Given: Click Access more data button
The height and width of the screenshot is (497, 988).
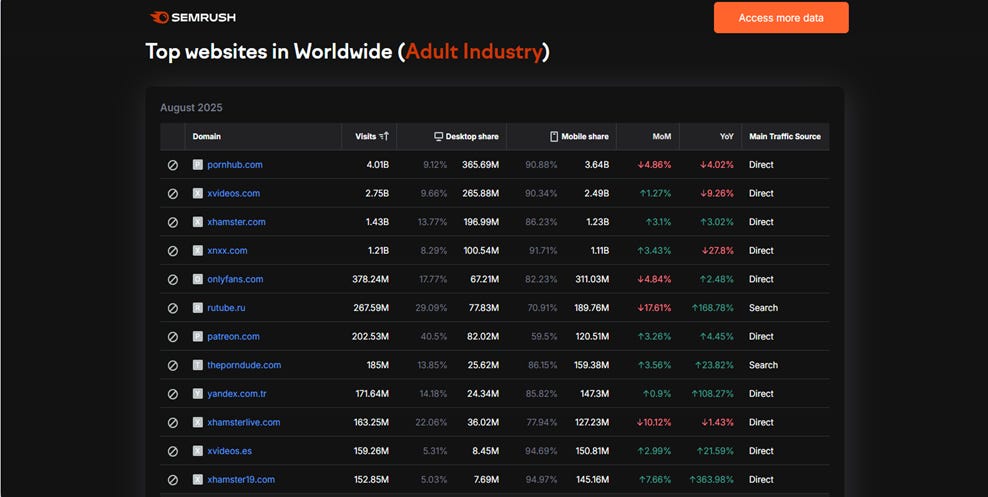Looking at the screenshot, I should coord(781,18).
